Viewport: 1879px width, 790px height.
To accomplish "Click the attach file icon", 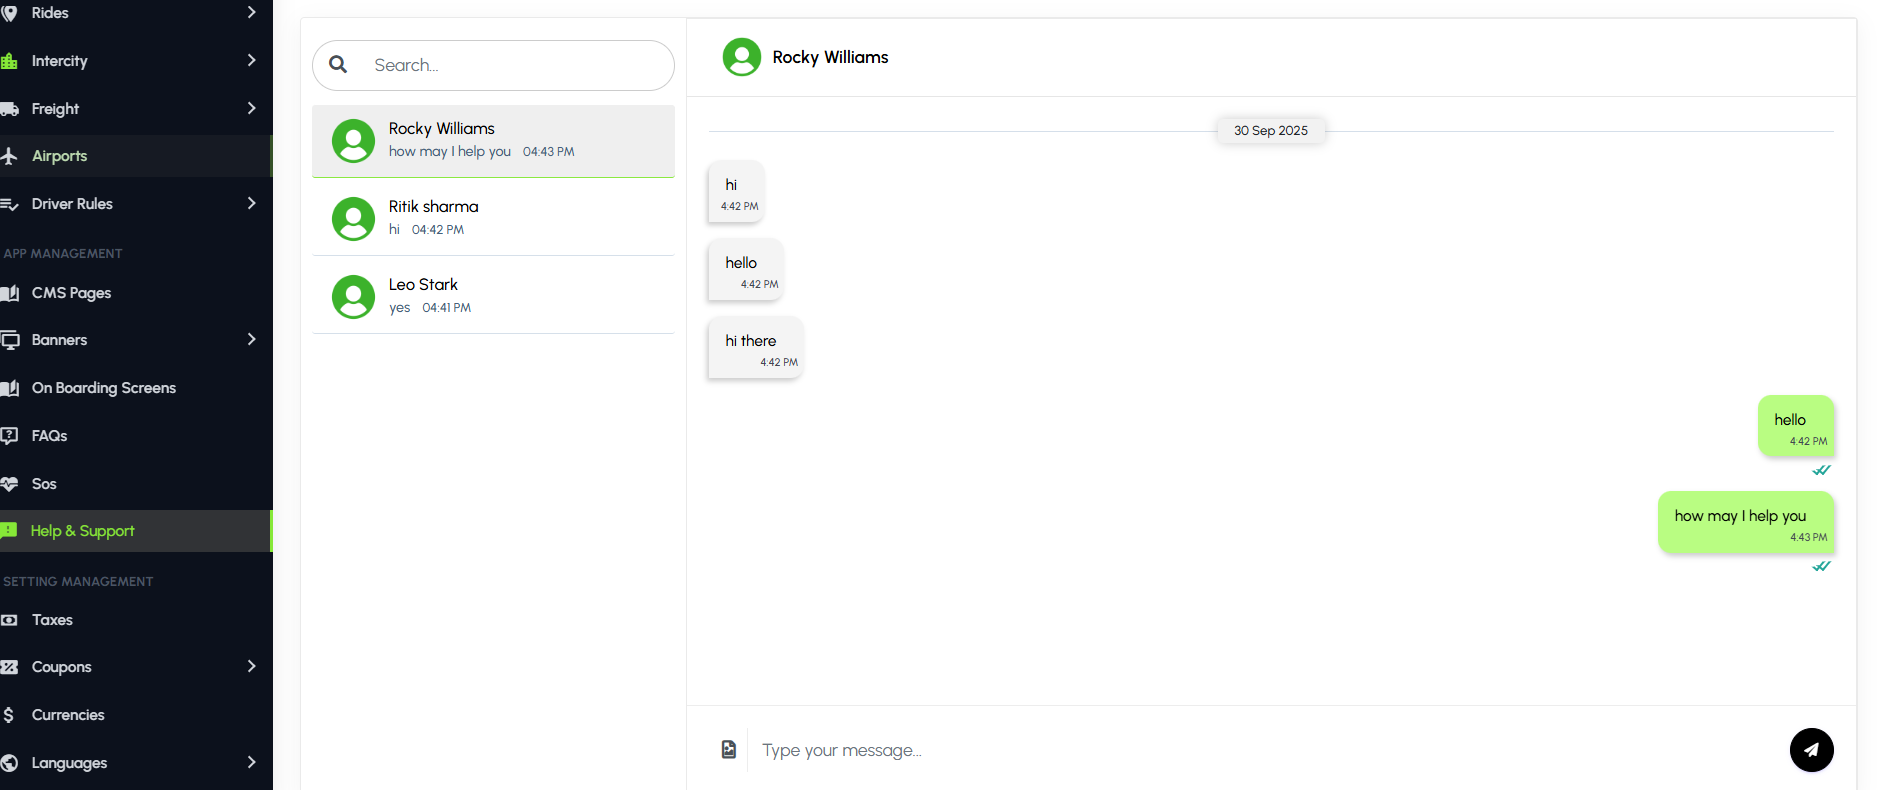I will coord(729,749).
